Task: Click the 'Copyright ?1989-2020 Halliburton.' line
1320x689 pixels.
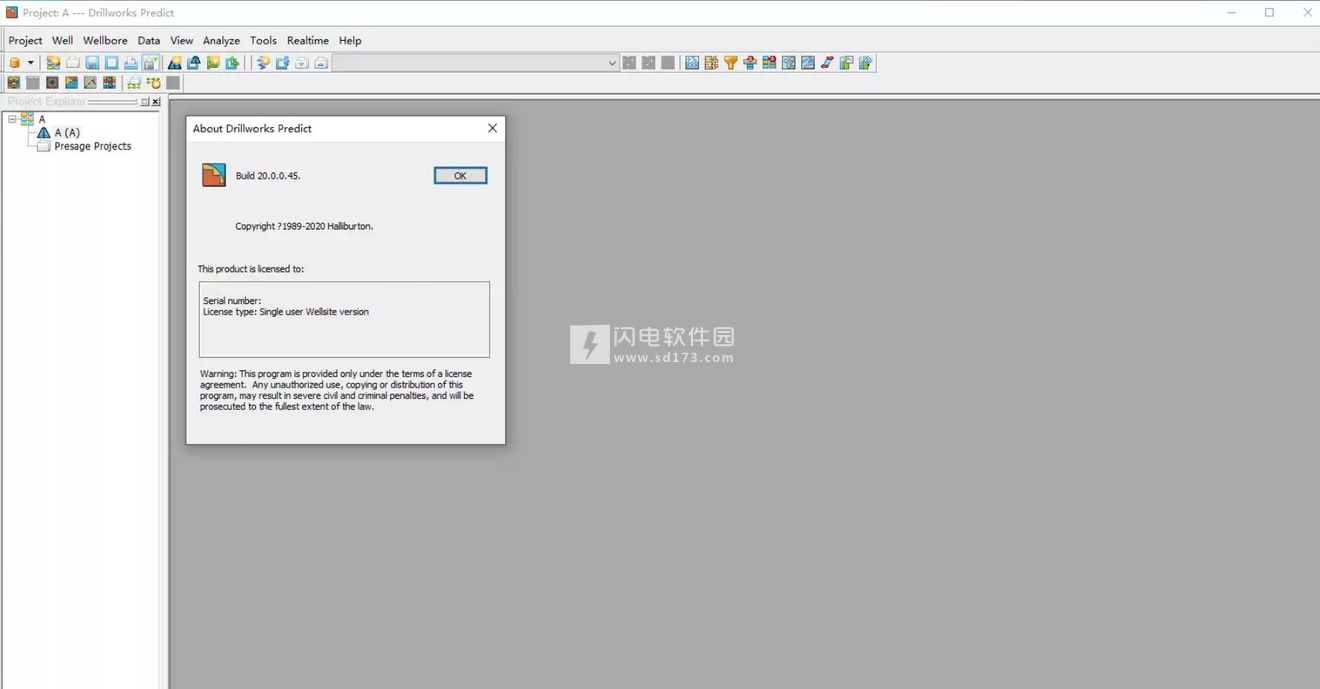Action: [x=304, y=226]
